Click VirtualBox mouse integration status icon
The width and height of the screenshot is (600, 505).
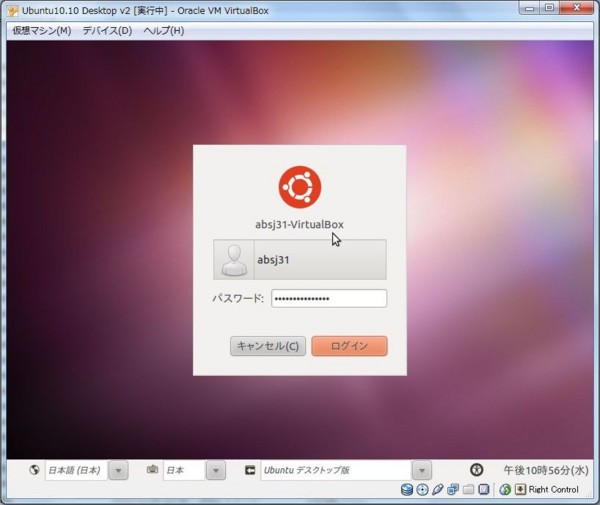point(505,490)
